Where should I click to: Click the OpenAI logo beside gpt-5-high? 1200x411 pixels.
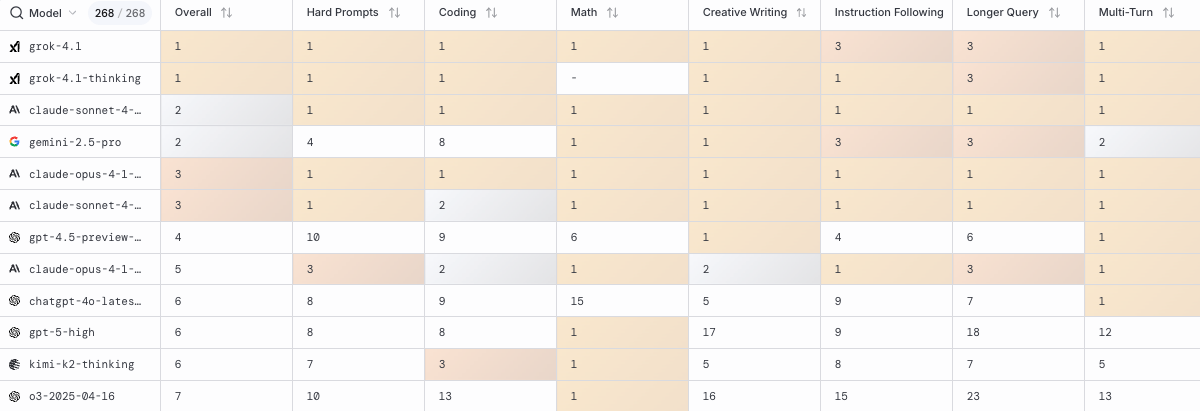[15, 332]
